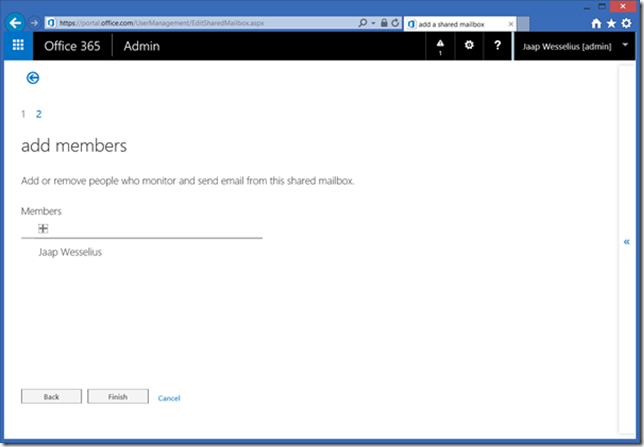
Task: Click the browser forward navigation button
Action: (35, 22)
